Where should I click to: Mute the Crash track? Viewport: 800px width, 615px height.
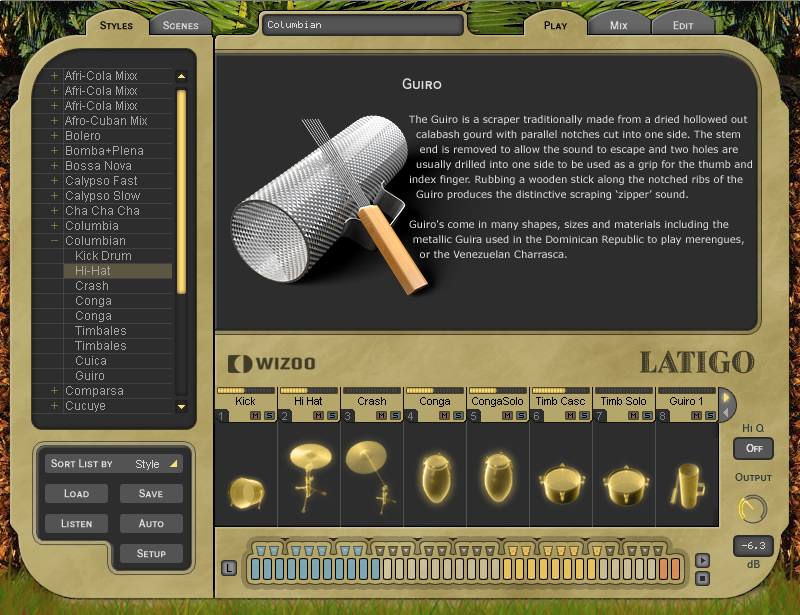381,415
